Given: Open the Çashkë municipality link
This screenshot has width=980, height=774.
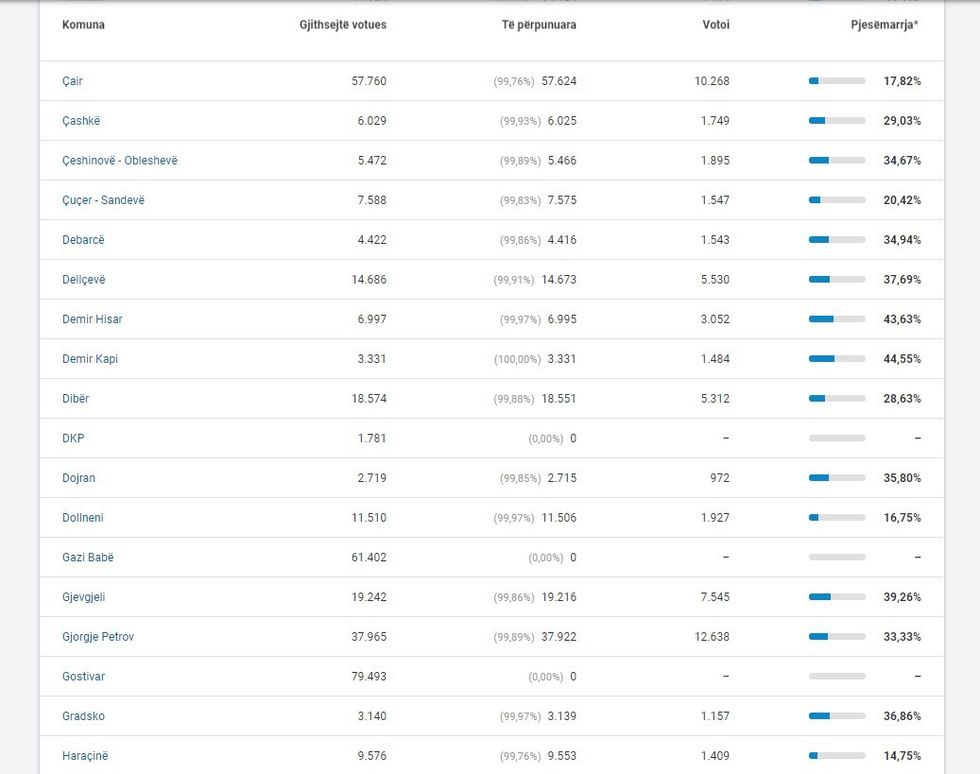Looking at the screenshot, I should [x=81, y=121].
